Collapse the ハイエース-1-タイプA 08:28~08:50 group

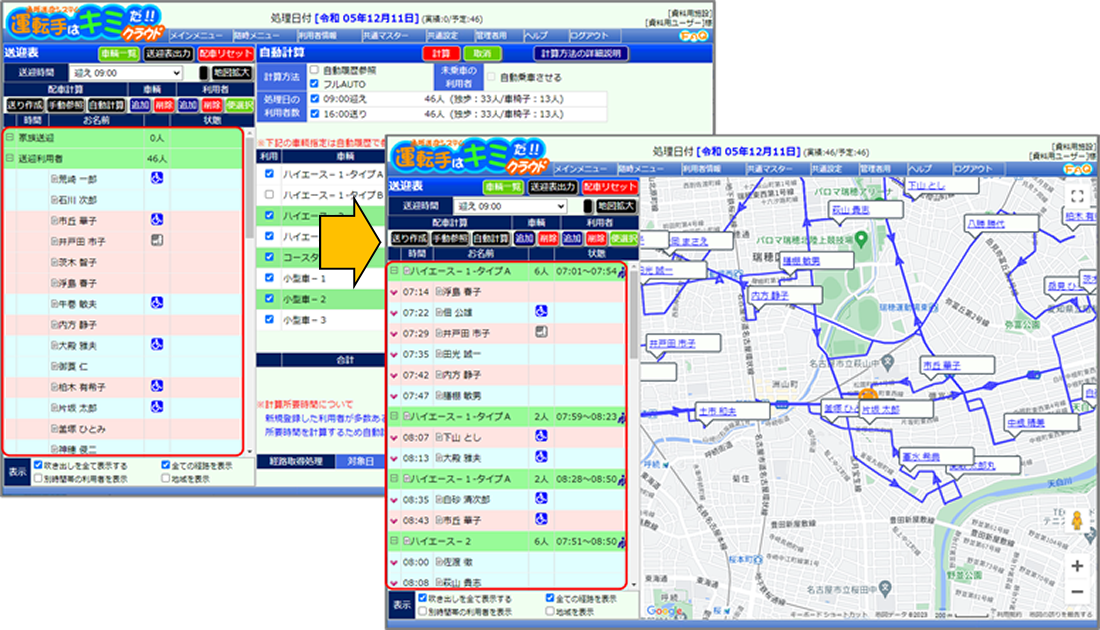(394, 478)
